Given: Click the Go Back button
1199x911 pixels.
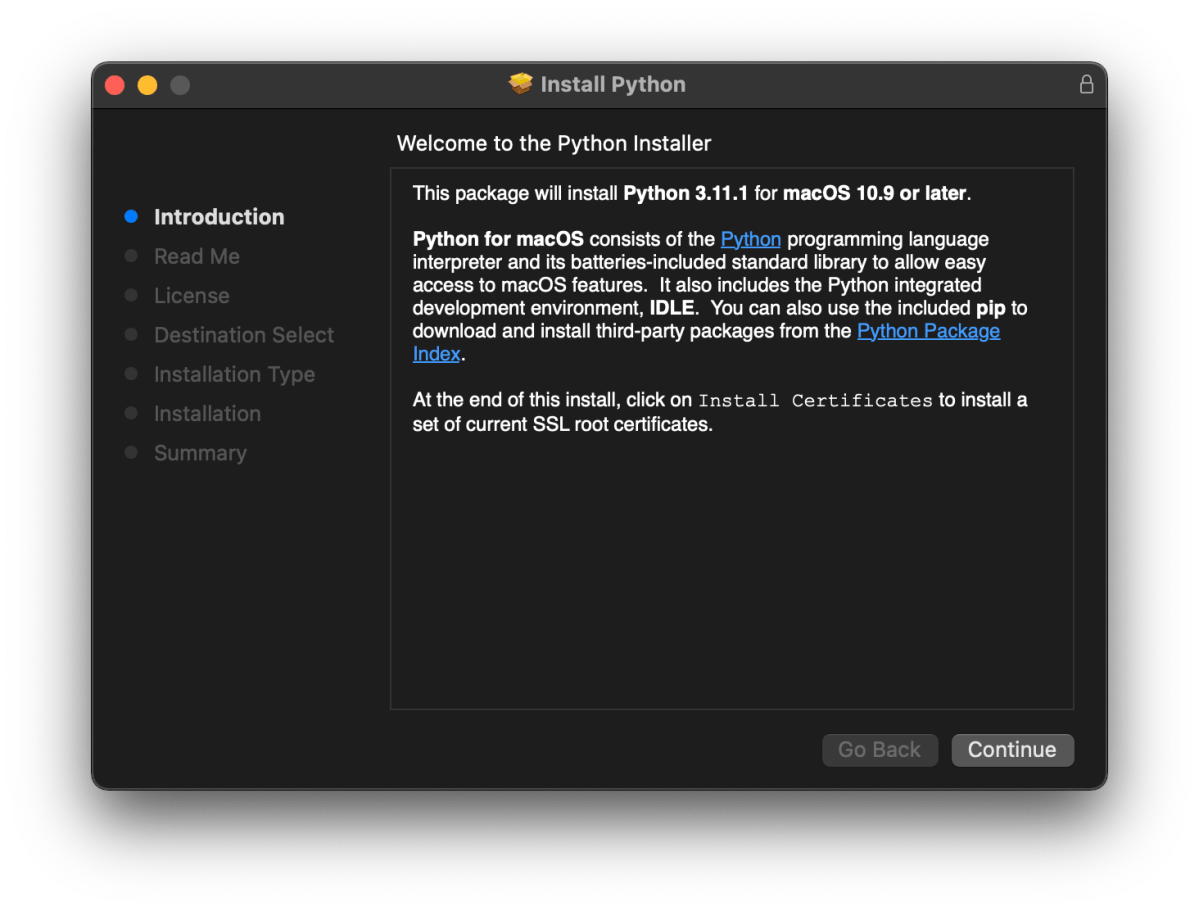Looking at the screenshot, I should point(879,750).
